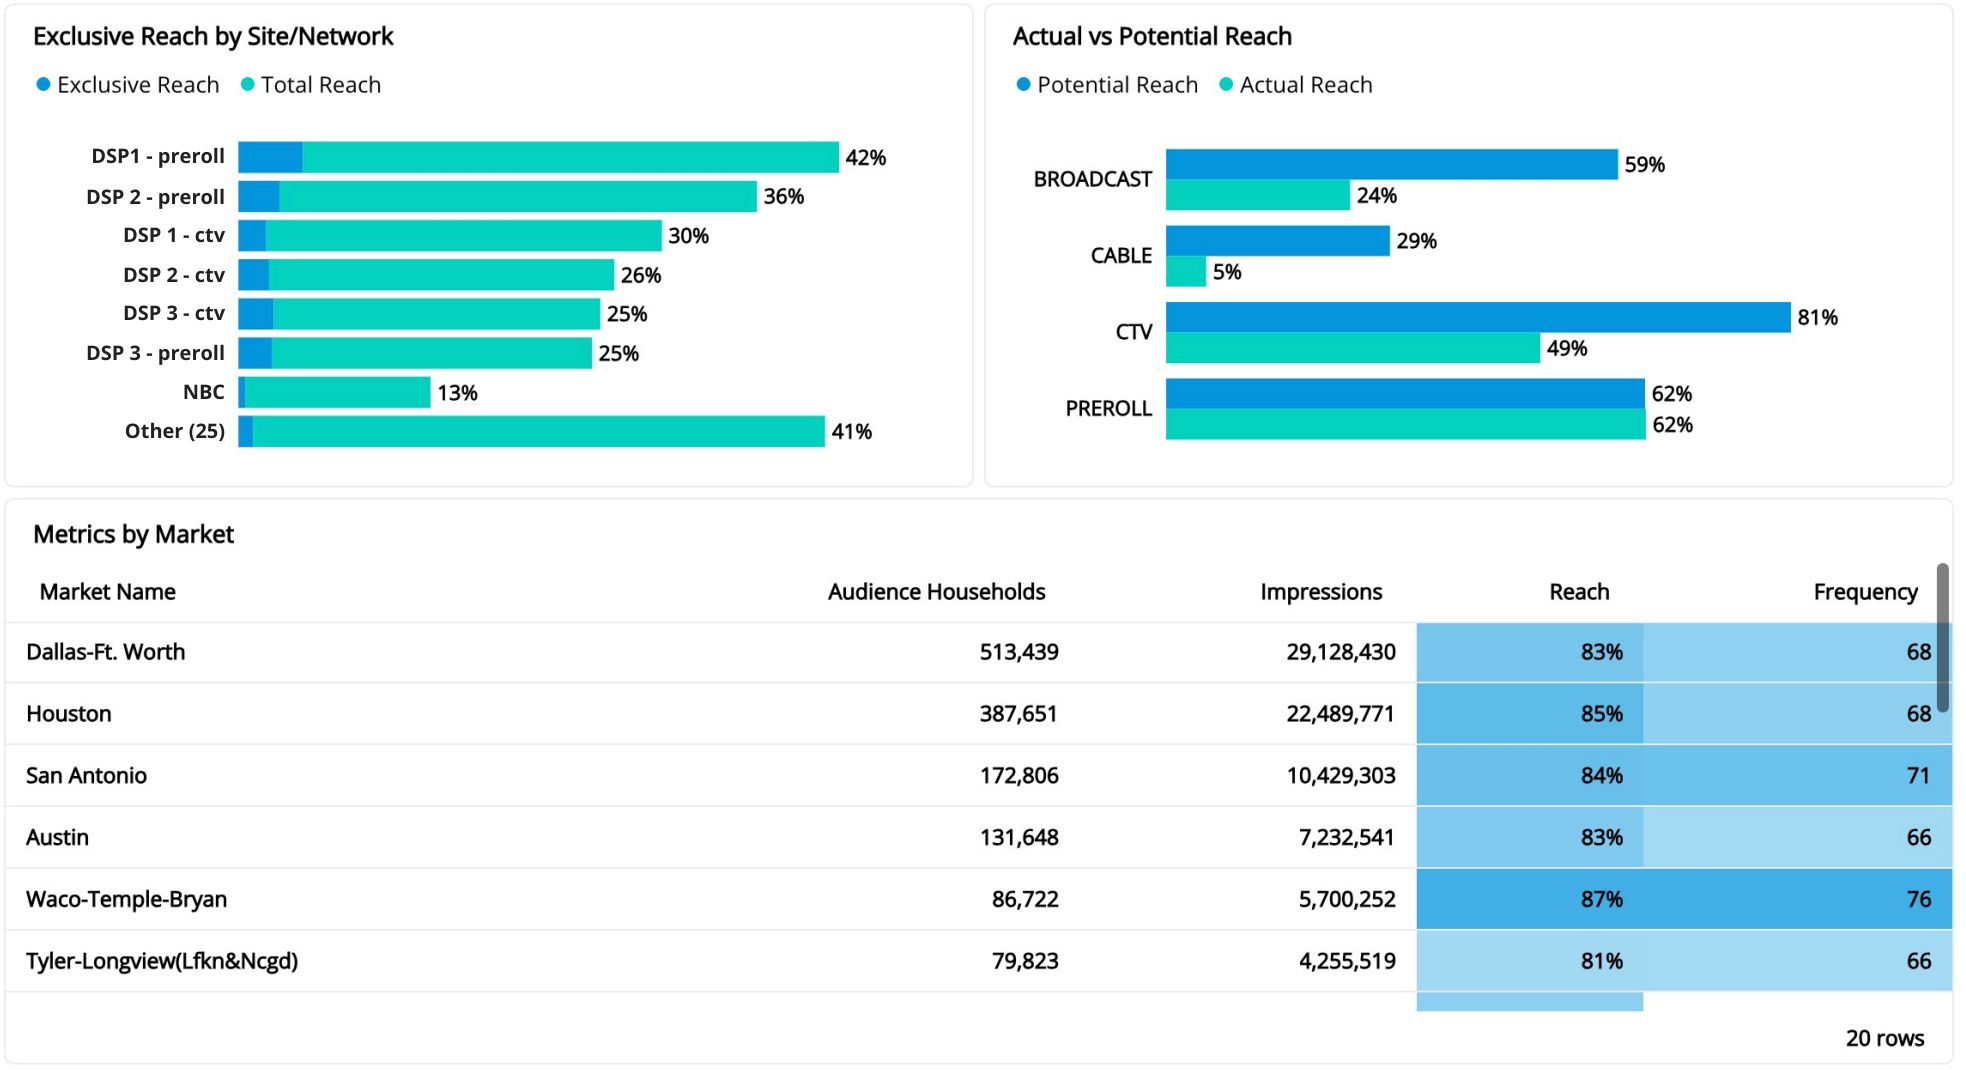
Task: Sort by Impressions column header
Action: 1320,592
